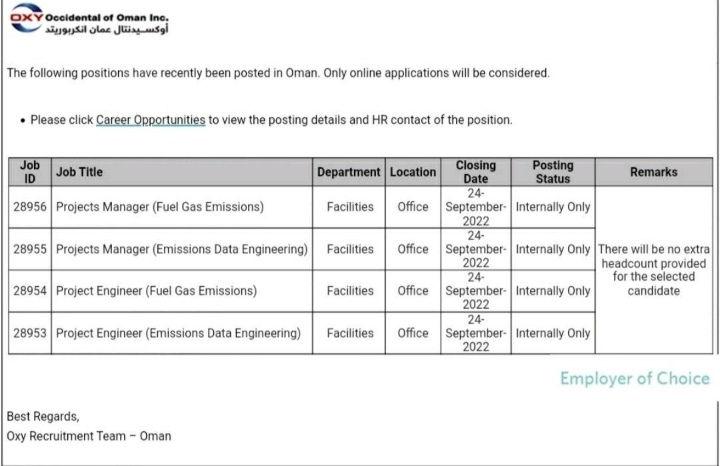
Task: Select the Location column header
Action: point(413,172)
